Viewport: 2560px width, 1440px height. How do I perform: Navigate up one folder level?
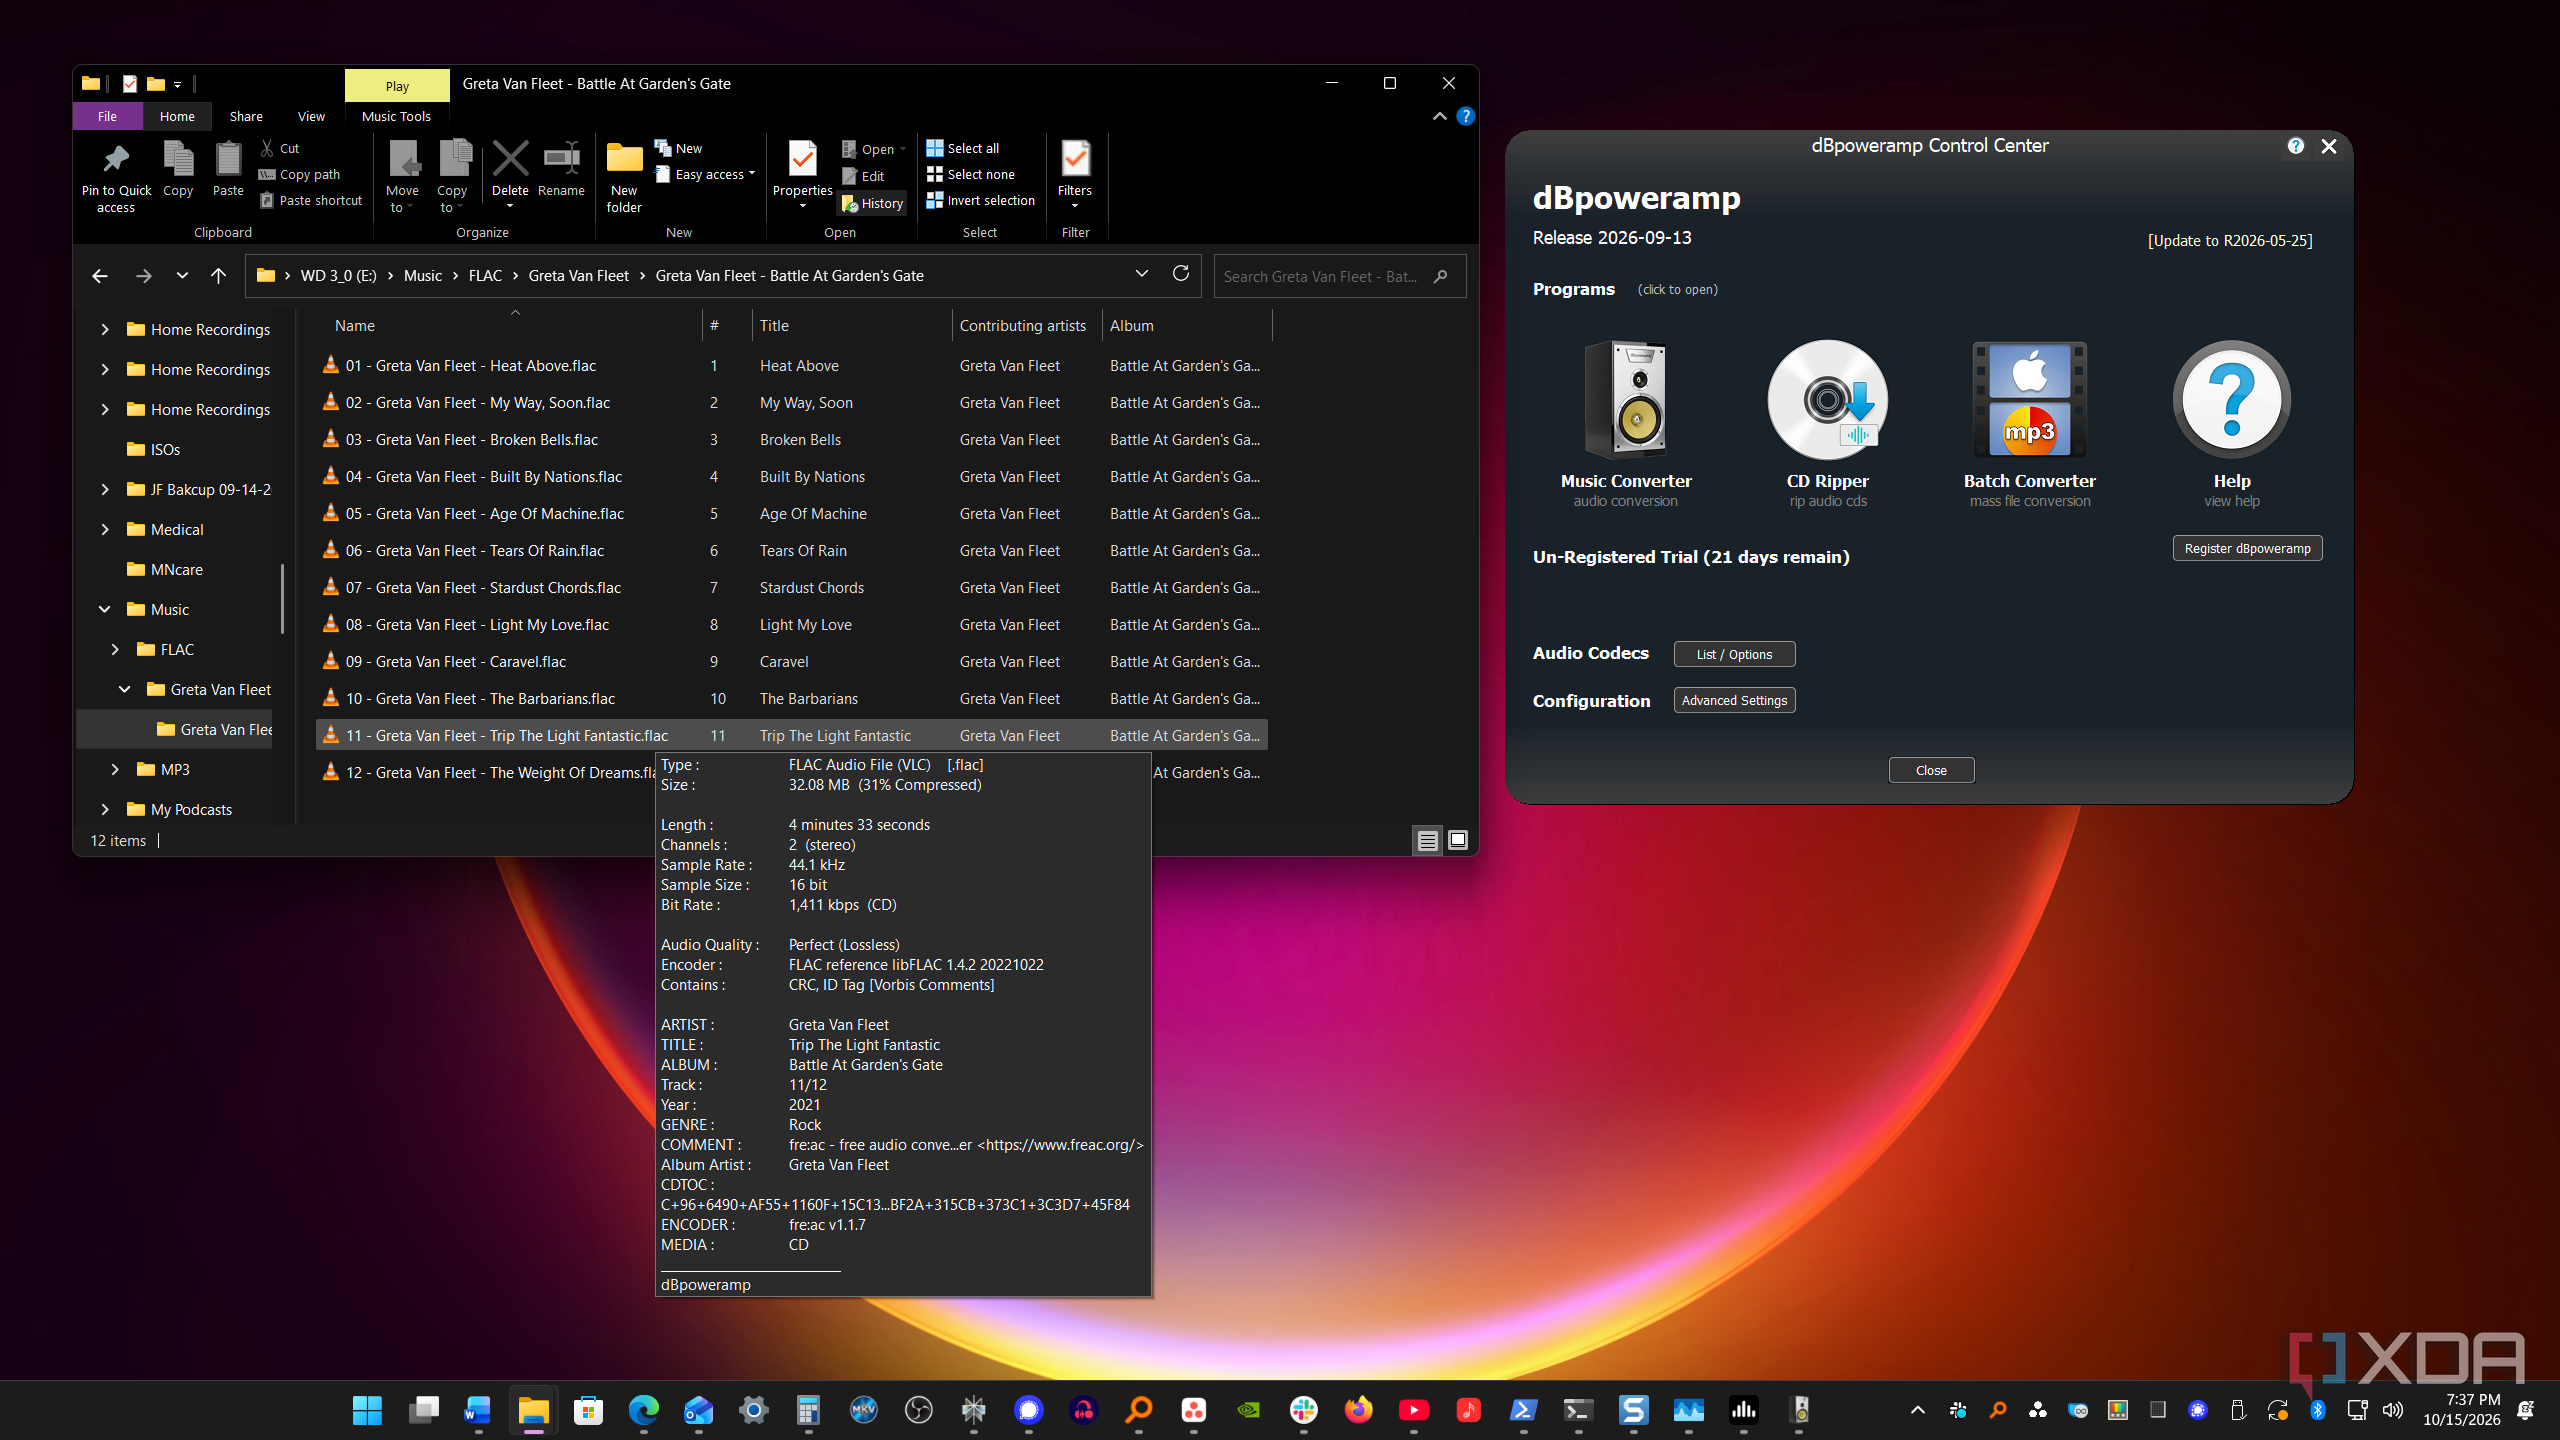click(x=218, y=275)
